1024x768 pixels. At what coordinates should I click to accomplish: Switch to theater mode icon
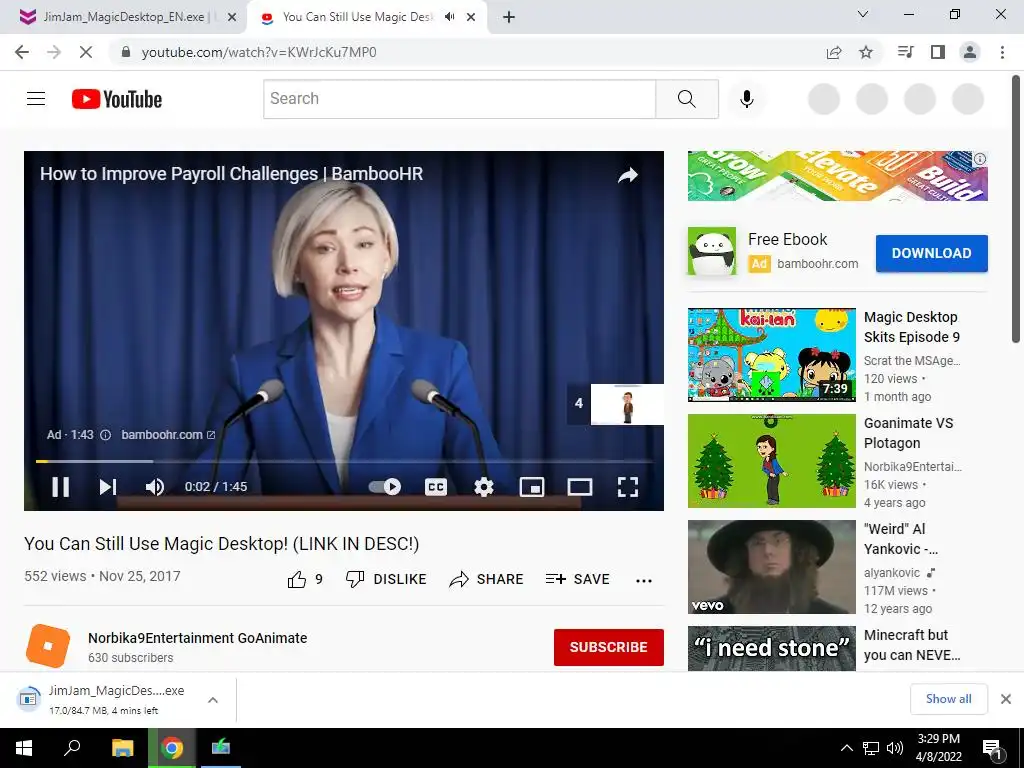(x=580, y=487)
